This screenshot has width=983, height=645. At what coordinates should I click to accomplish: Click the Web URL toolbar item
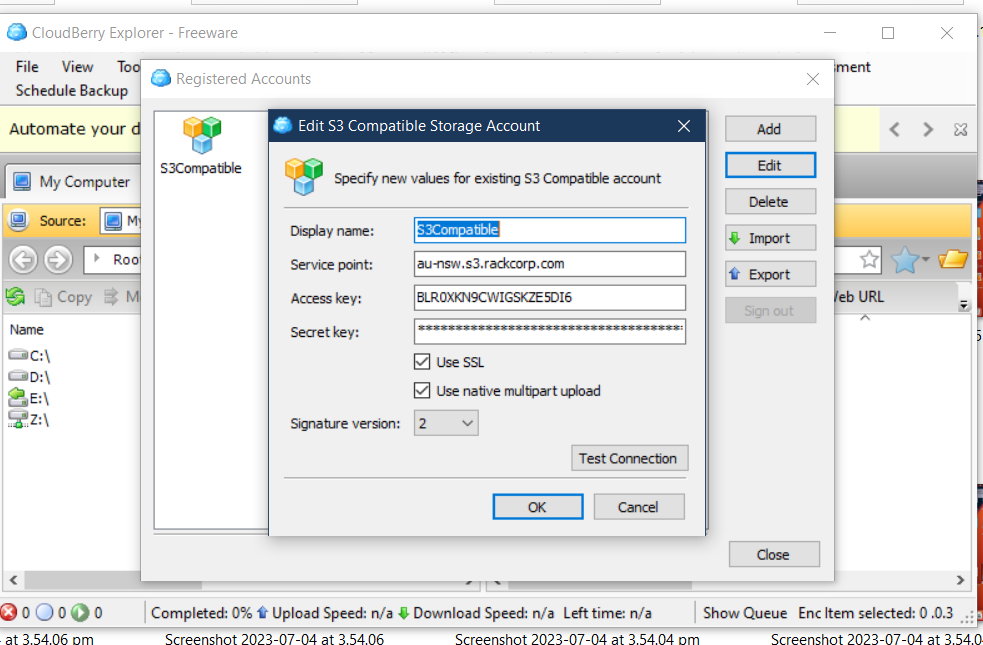coord(858,296)
